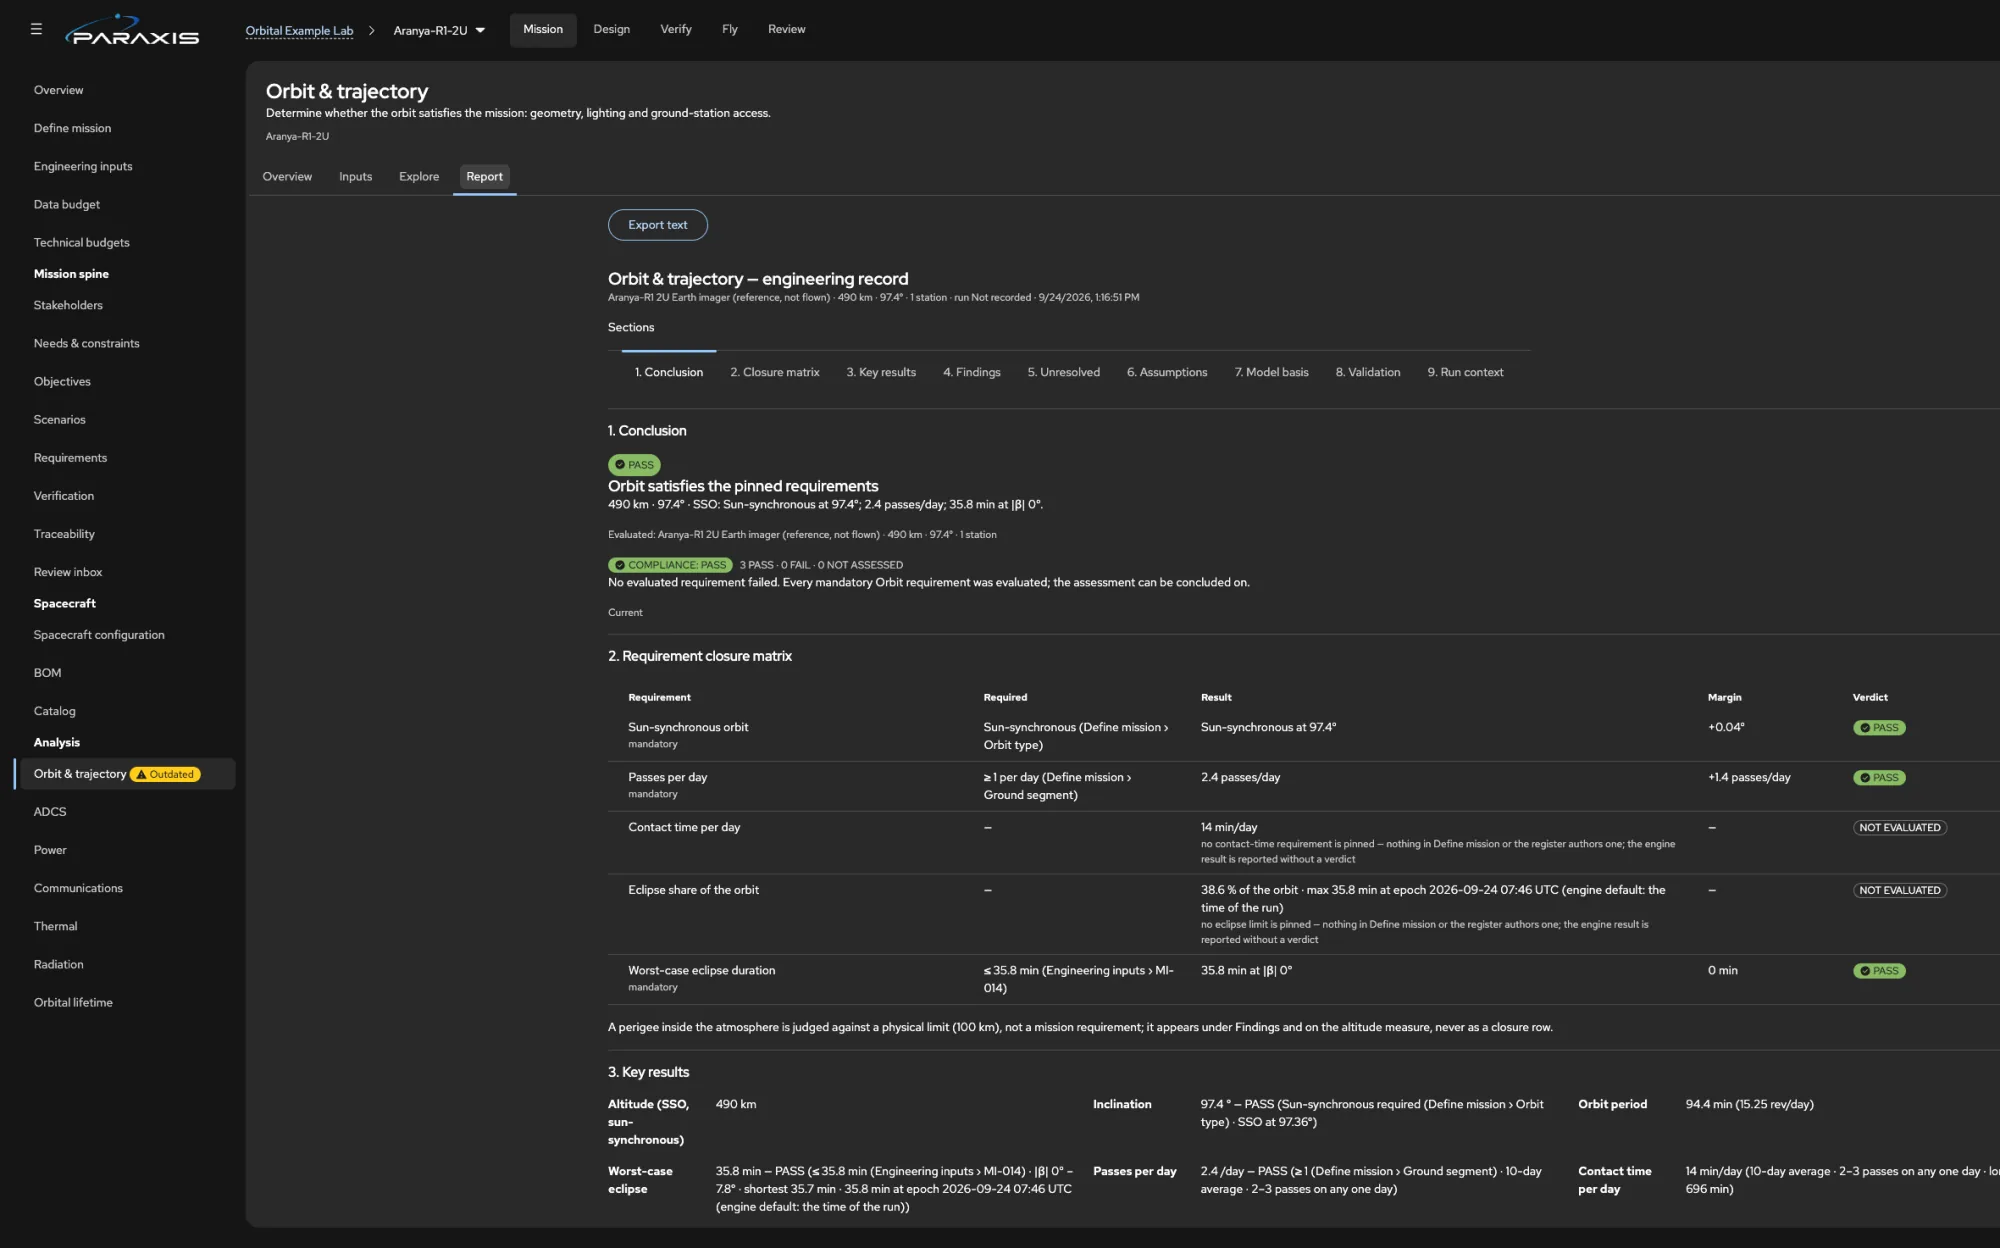Select the Mission top tab
This screenshot has width=2000, height=1248.
pyautogui.click(x=543, y=29)
